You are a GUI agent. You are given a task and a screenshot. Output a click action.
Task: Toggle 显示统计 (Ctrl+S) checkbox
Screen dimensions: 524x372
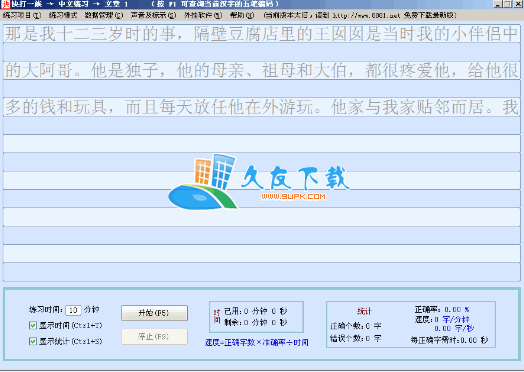point(33,341)
